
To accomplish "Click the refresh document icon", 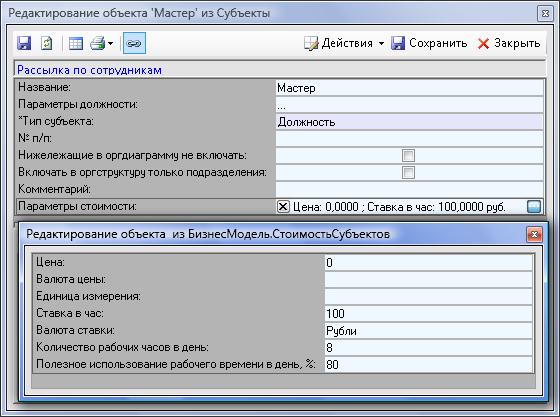I will [47, 43].
